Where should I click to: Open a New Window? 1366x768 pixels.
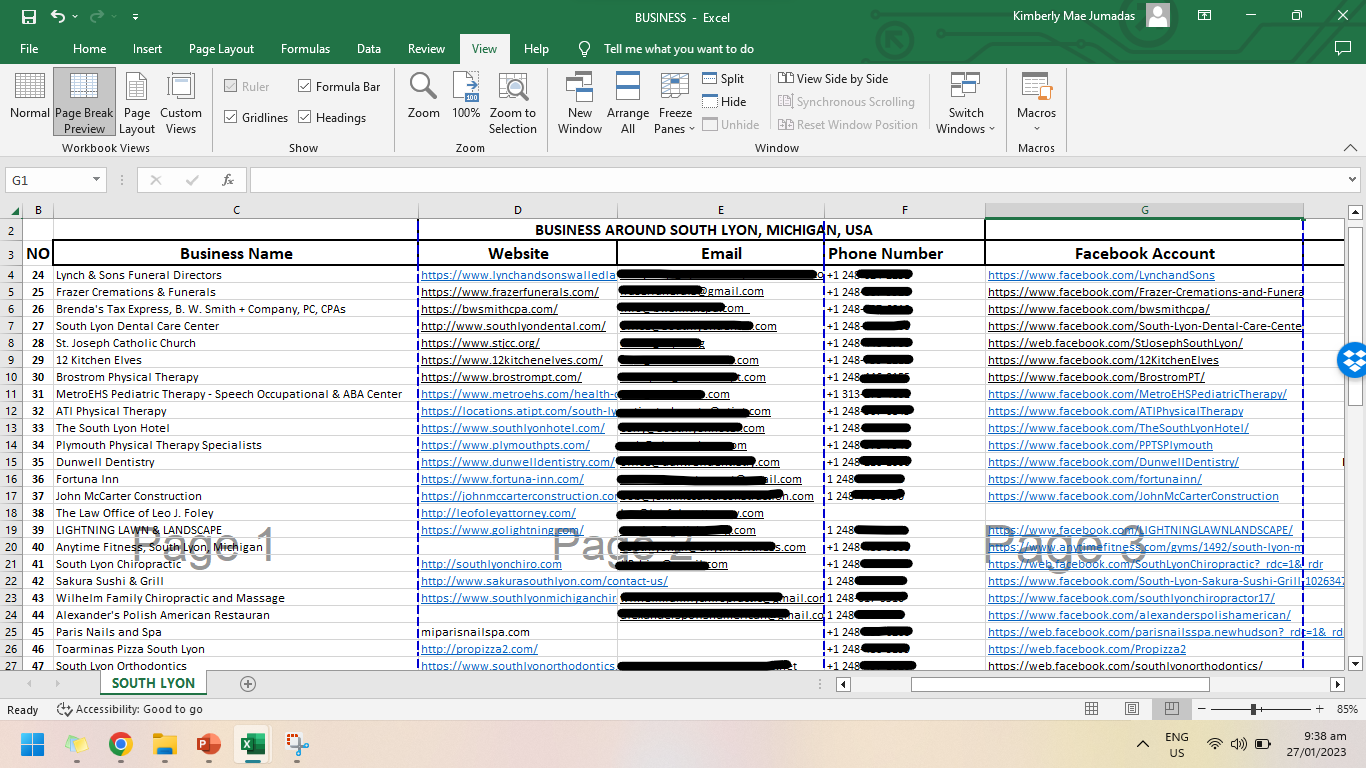pyautogui.click(x=580, y=103)
